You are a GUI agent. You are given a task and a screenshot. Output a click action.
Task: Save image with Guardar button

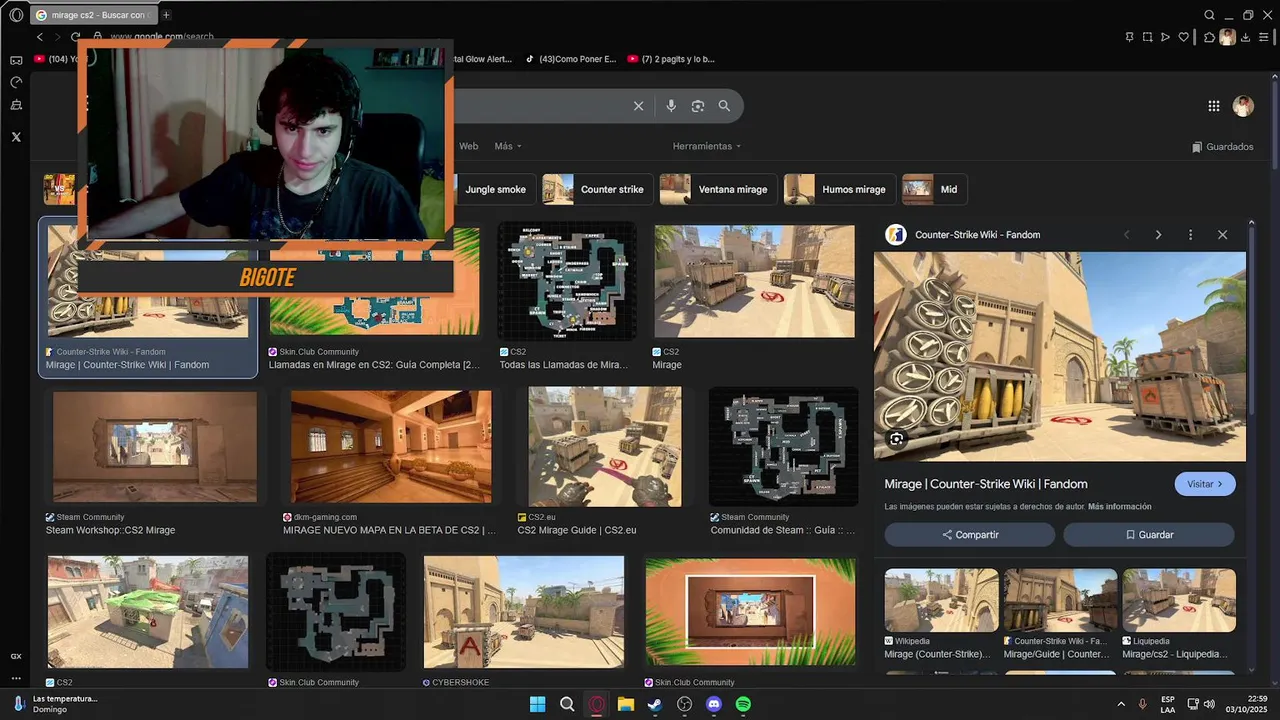[1149, 535]
